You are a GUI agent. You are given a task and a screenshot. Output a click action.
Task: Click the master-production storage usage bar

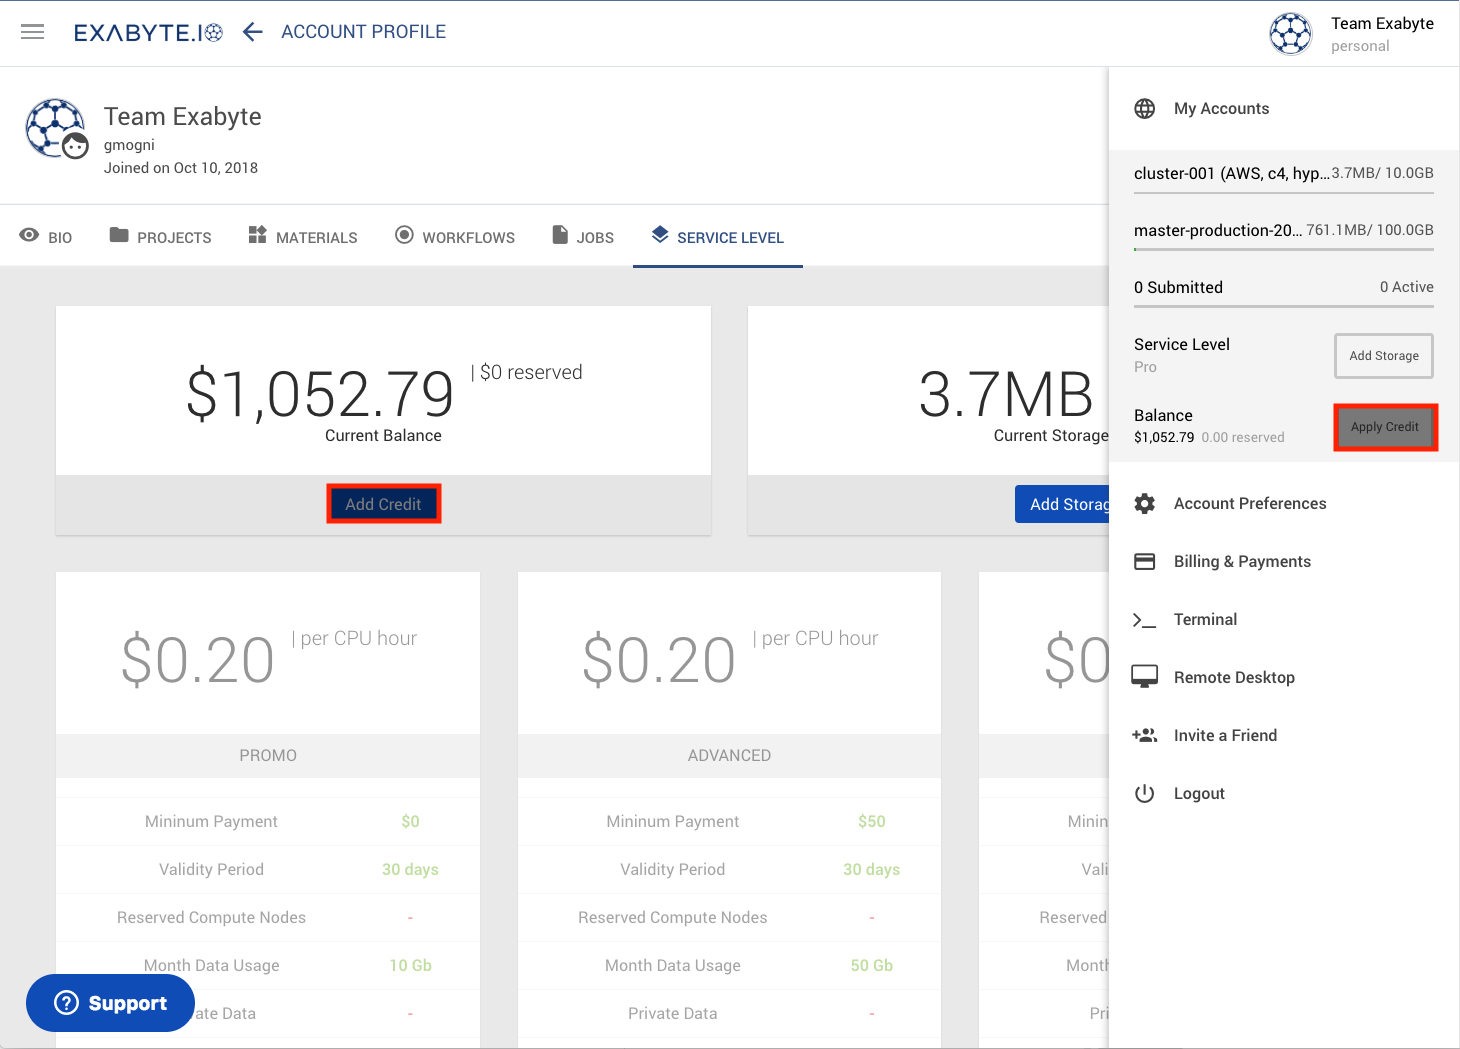pyautogui.click(x=1283, y=248)
